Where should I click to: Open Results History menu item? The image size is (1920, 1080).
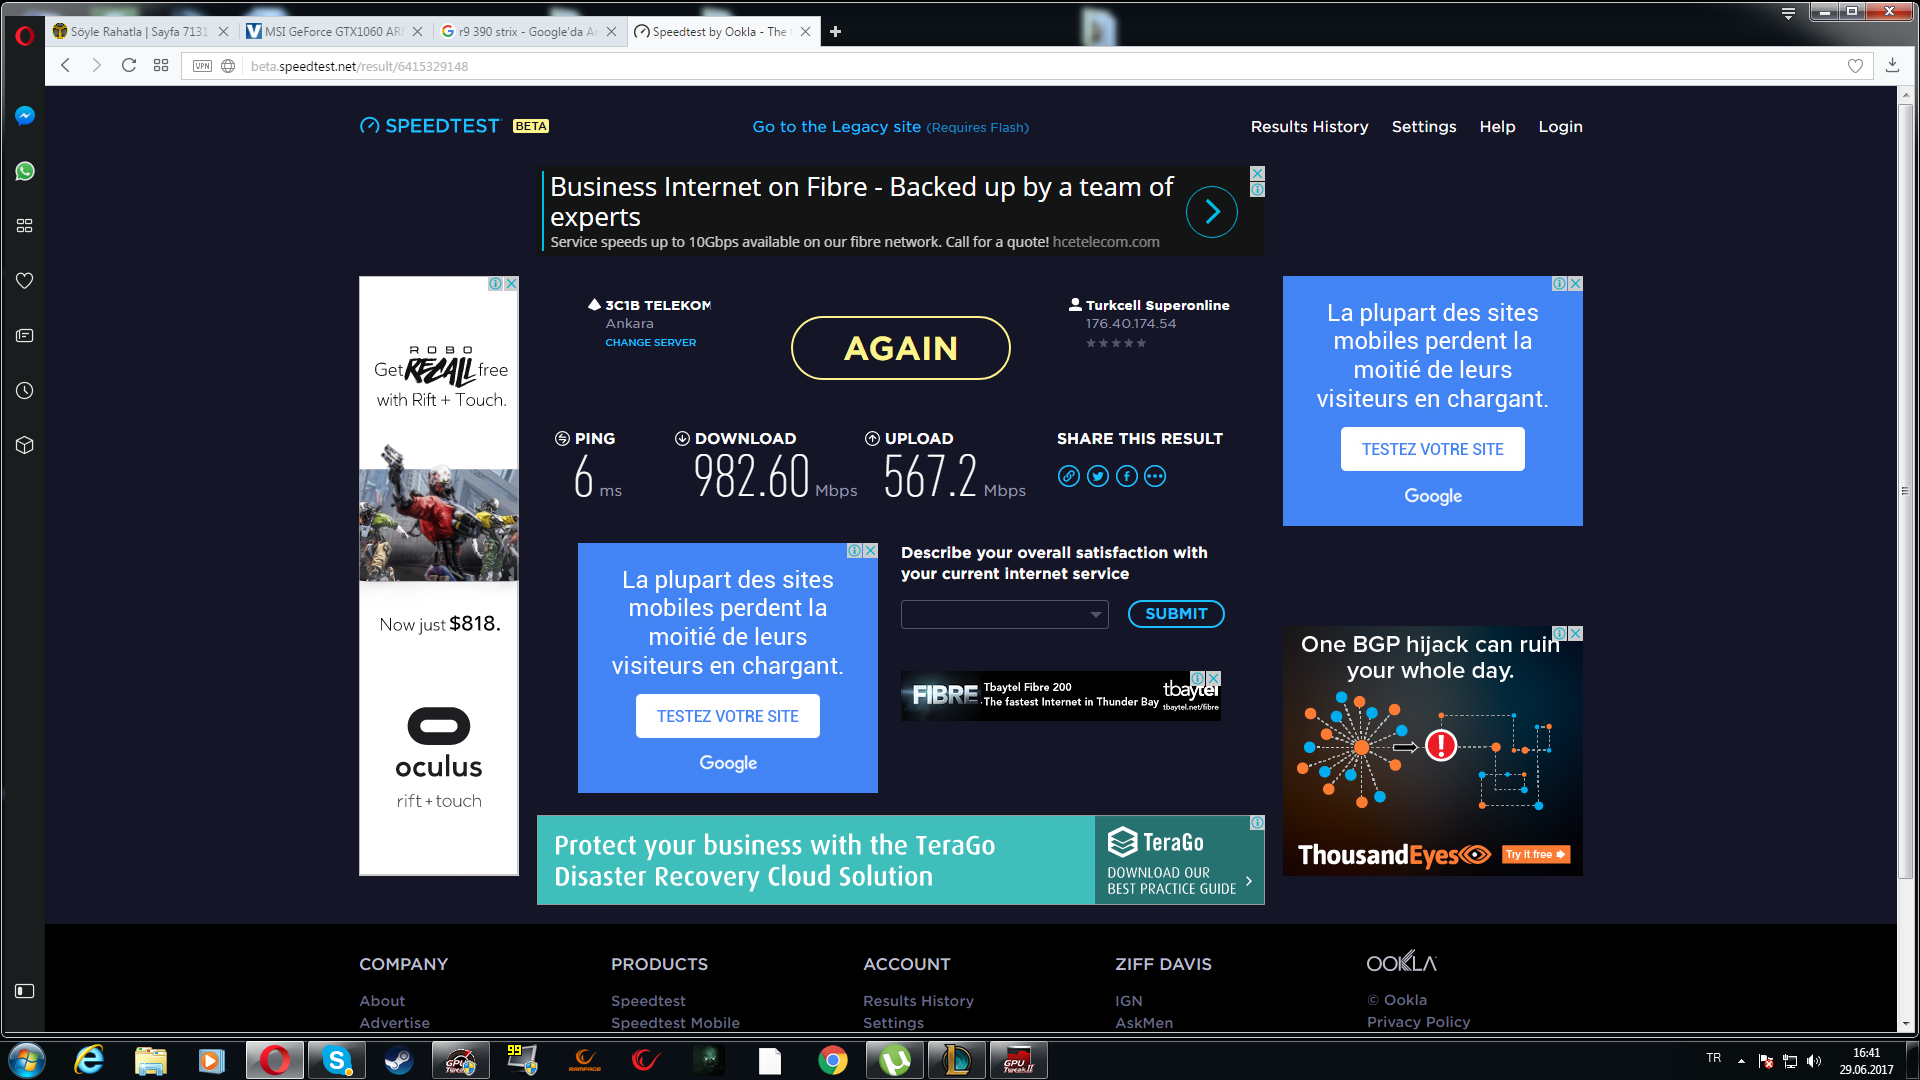pos(1309,127)
